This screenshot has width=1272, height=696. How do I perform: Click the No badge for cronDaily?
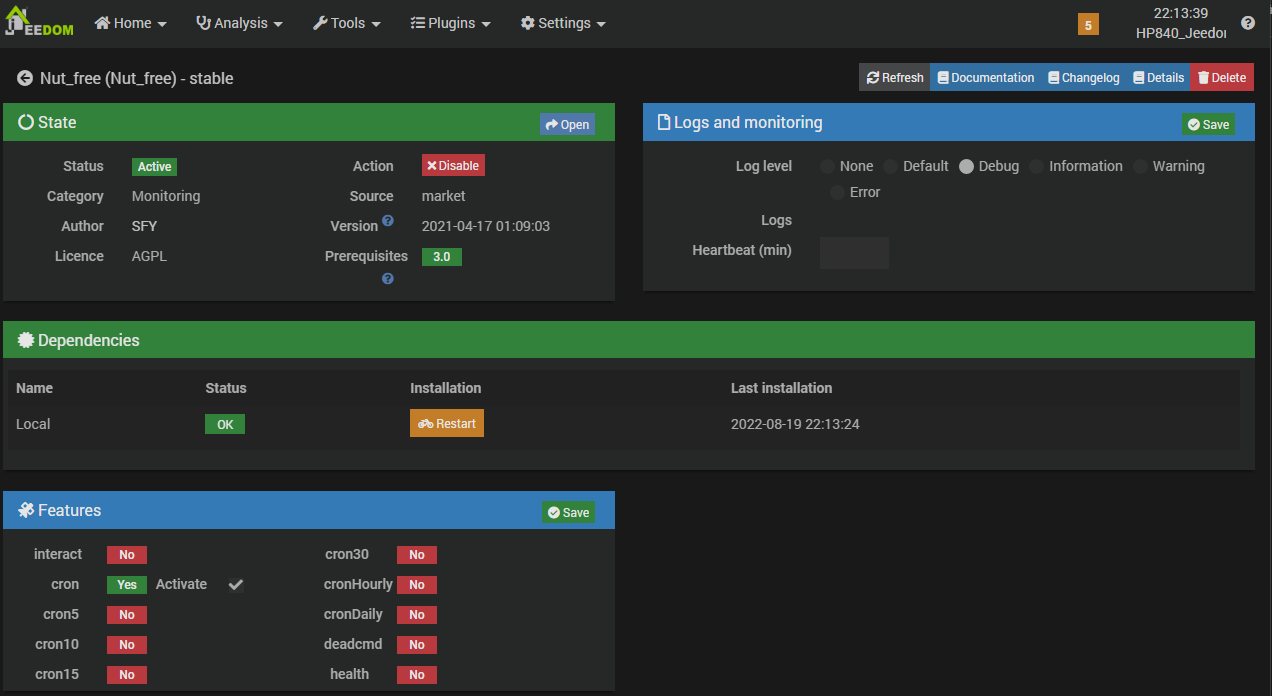point(417,615)
